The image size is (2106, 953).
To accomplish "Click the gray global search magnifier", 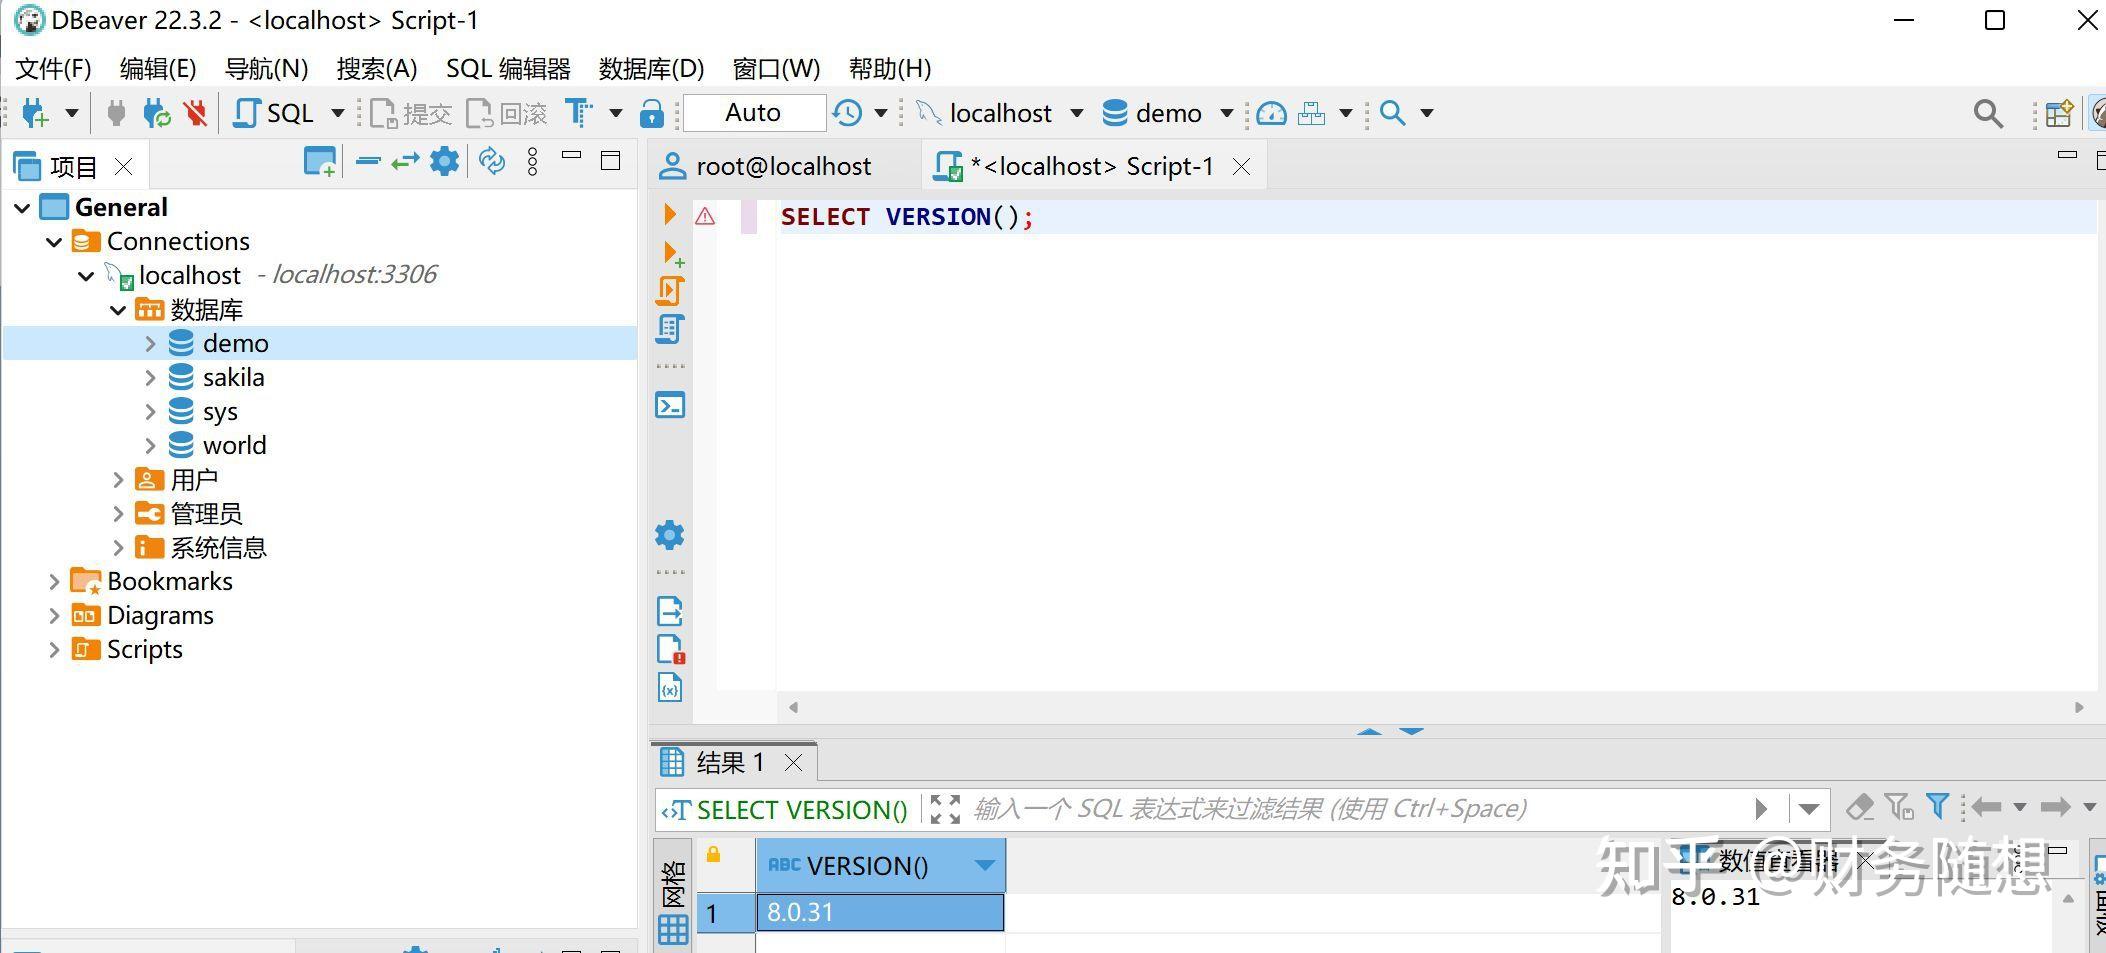I will [x=1988, y=113].
